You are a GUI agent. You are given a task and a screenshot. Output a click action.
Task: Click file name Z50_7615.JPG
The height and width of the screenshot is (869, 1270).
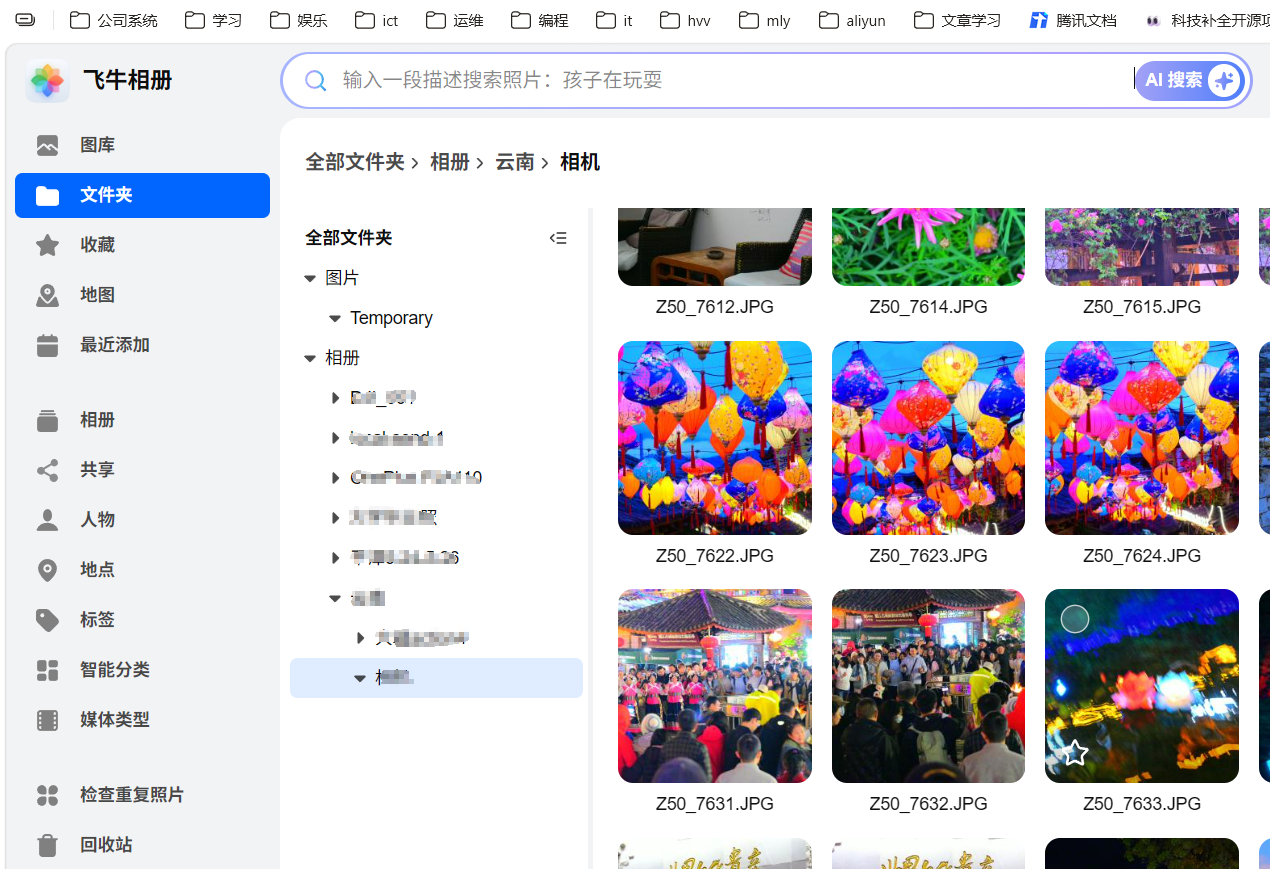1142,307
